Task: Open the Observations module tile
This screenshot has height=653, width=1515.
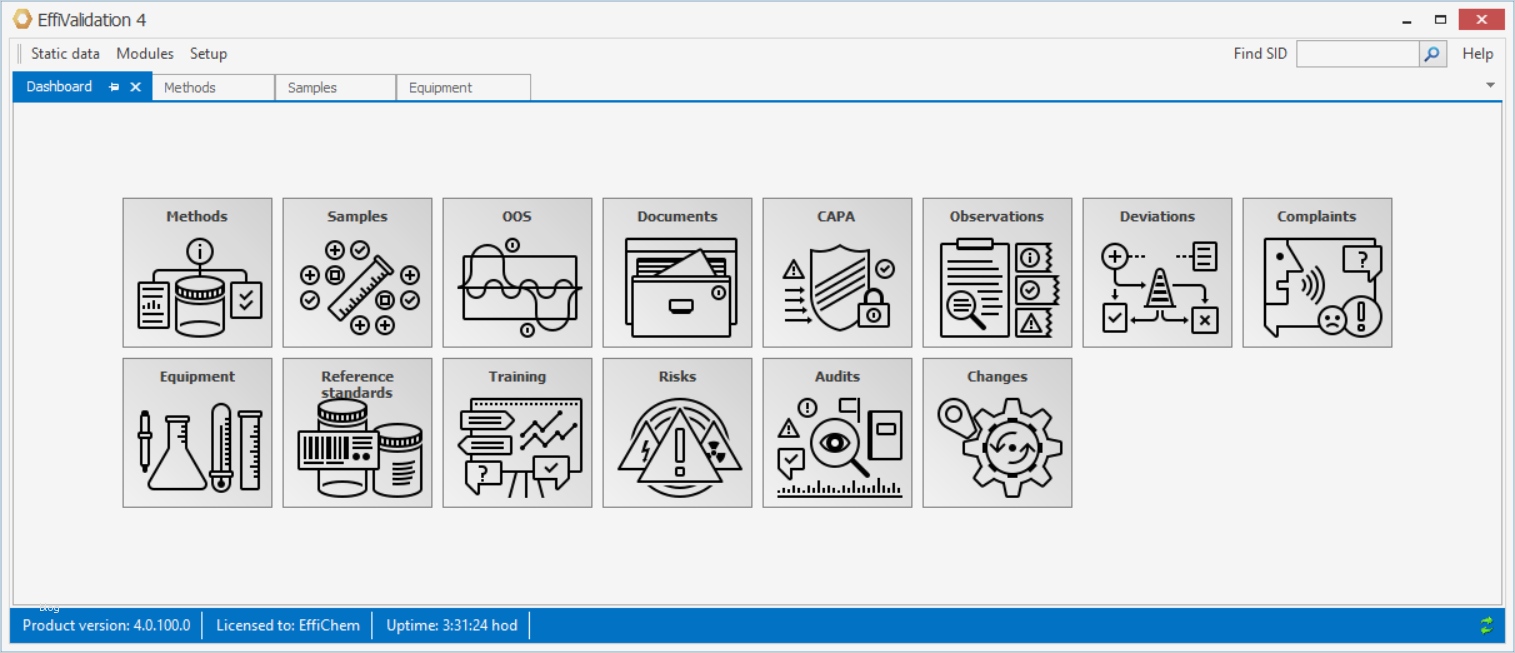Action: [x=997, y=272]
